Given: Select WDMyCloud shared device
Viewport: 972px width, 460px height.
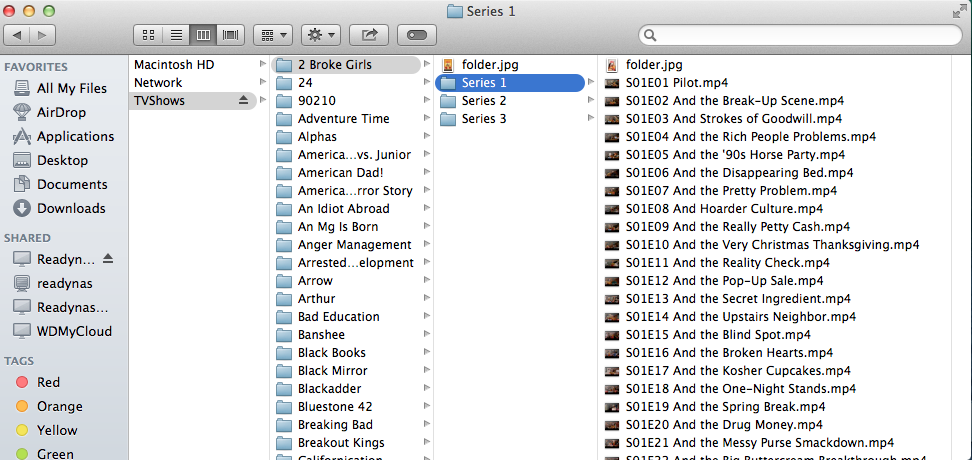Looking at the screenshot, I should pyautogui.click(x=62, y=331).
